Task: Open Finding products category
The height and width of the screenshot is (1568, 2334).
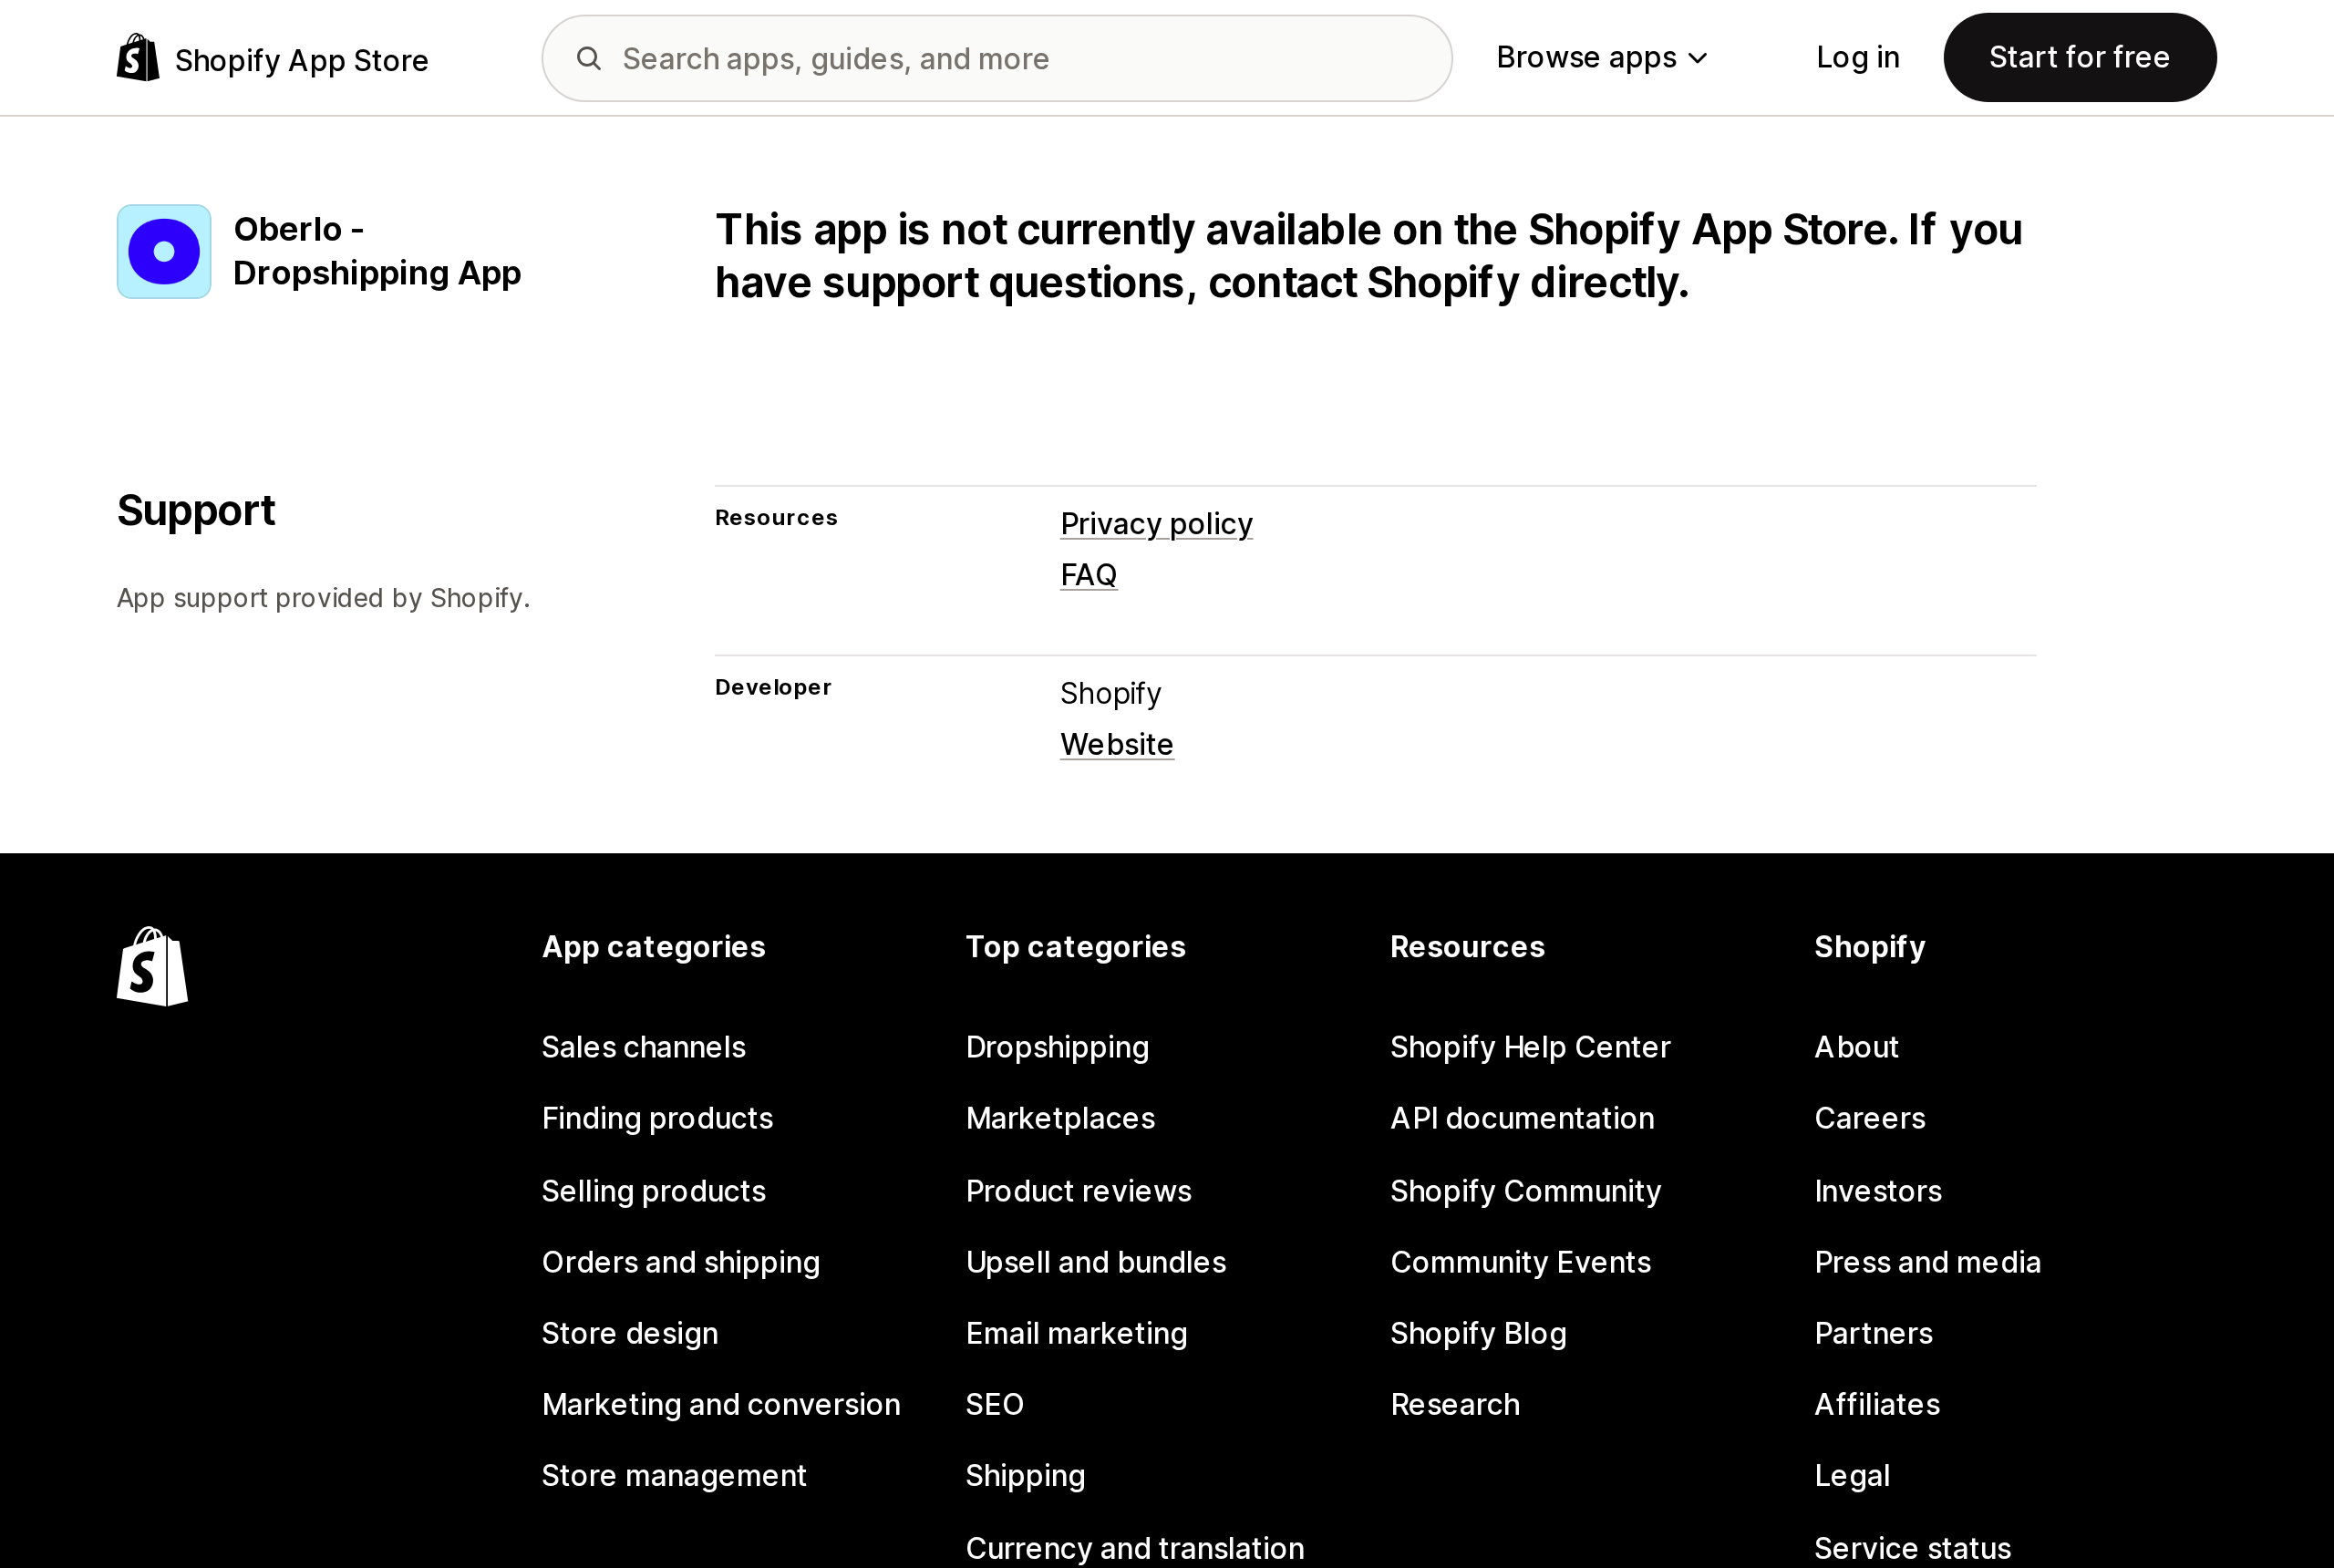Action: (x=658, y=1118)
